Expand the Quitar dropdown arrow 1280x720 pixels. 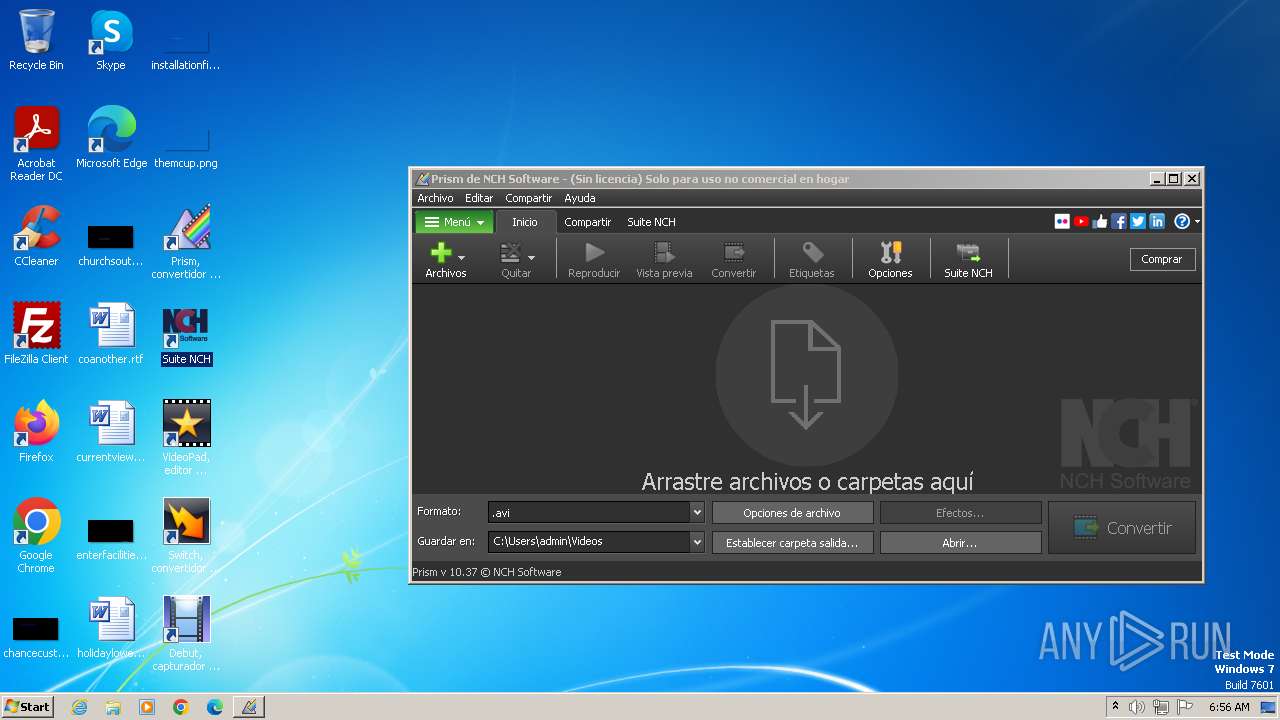coord(531,258)
